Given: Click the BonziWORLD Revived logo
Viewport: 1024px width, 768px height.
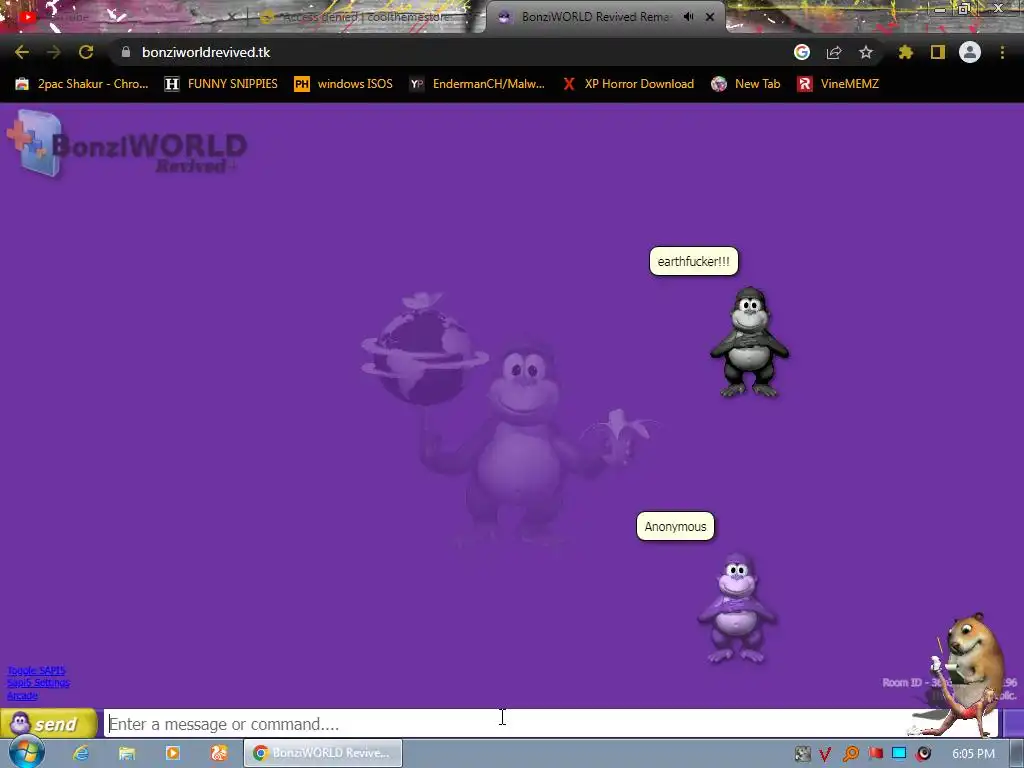Looking at the screenshot, I should pyautogui.click(x=127, y=145).
